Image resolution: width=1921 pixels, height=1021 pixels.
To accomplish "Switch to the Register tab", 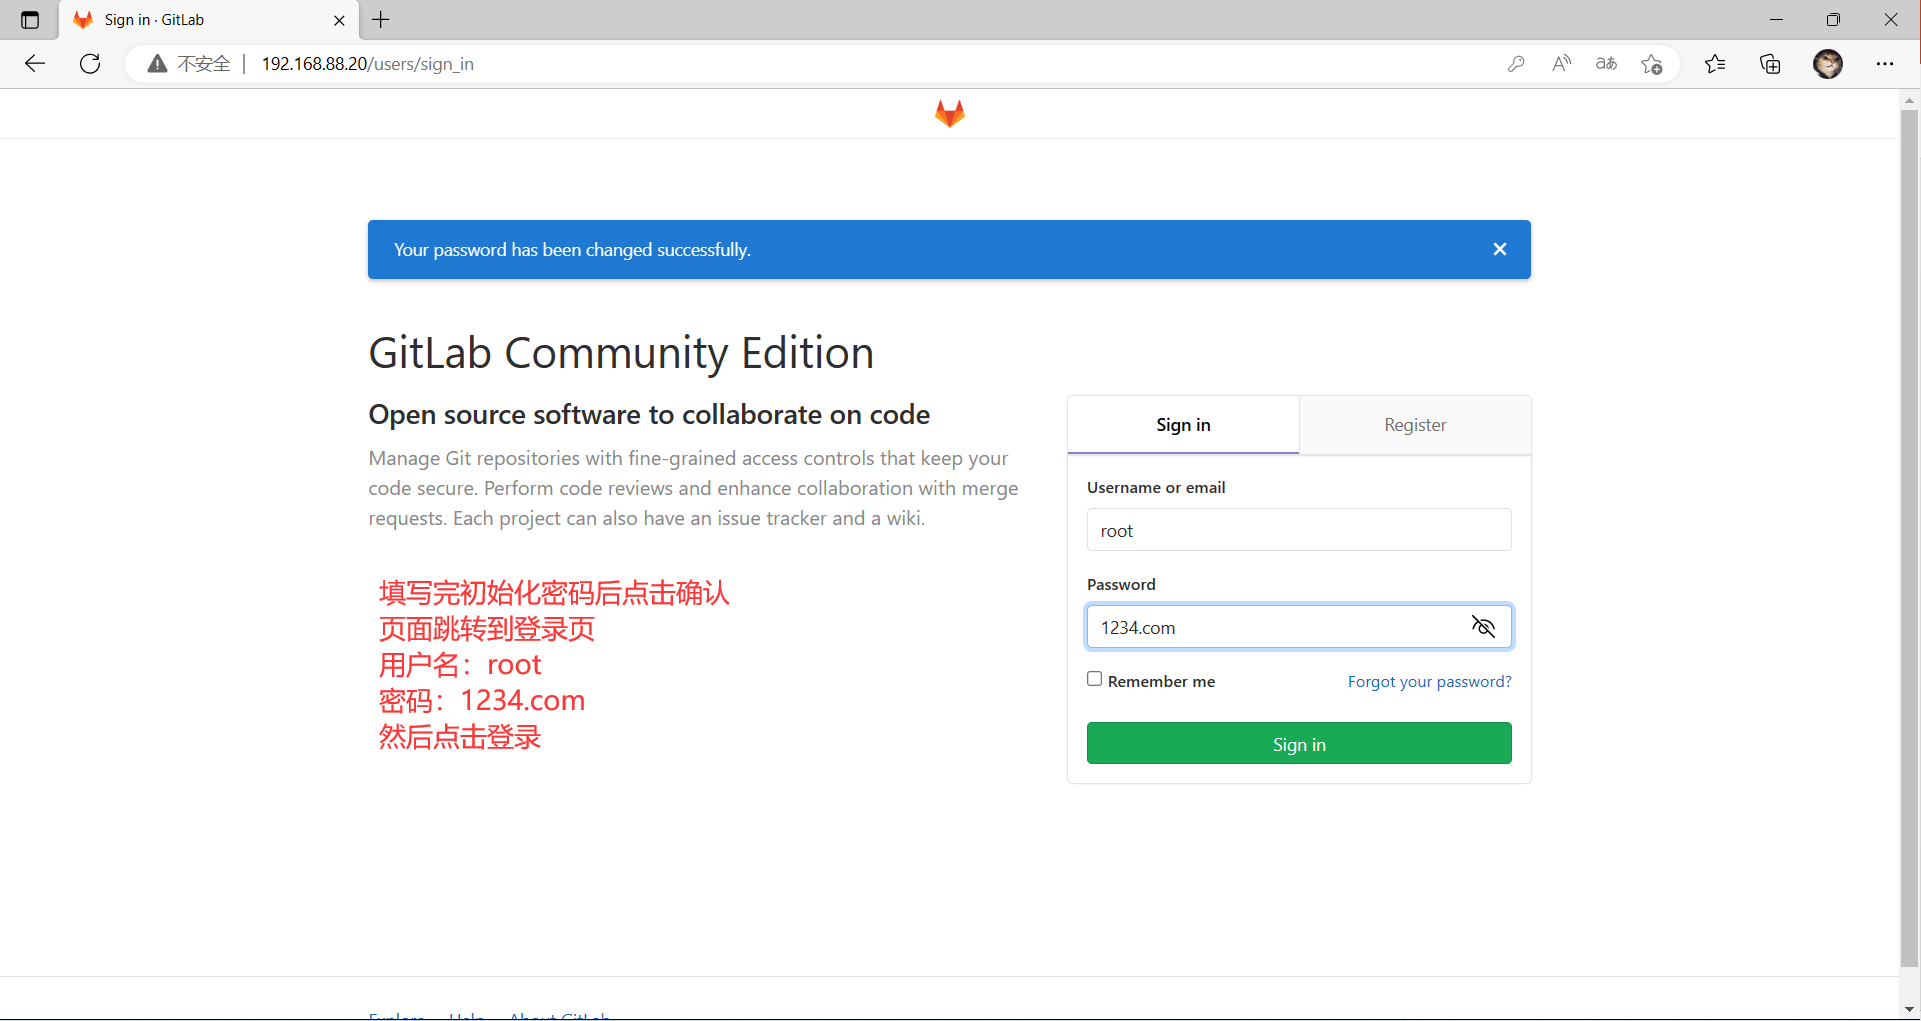I will tap(1414, 424).
